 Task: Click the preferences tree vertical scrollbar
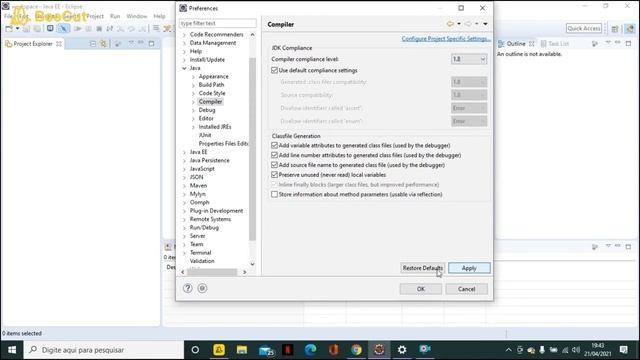click(x=252, y=149)
